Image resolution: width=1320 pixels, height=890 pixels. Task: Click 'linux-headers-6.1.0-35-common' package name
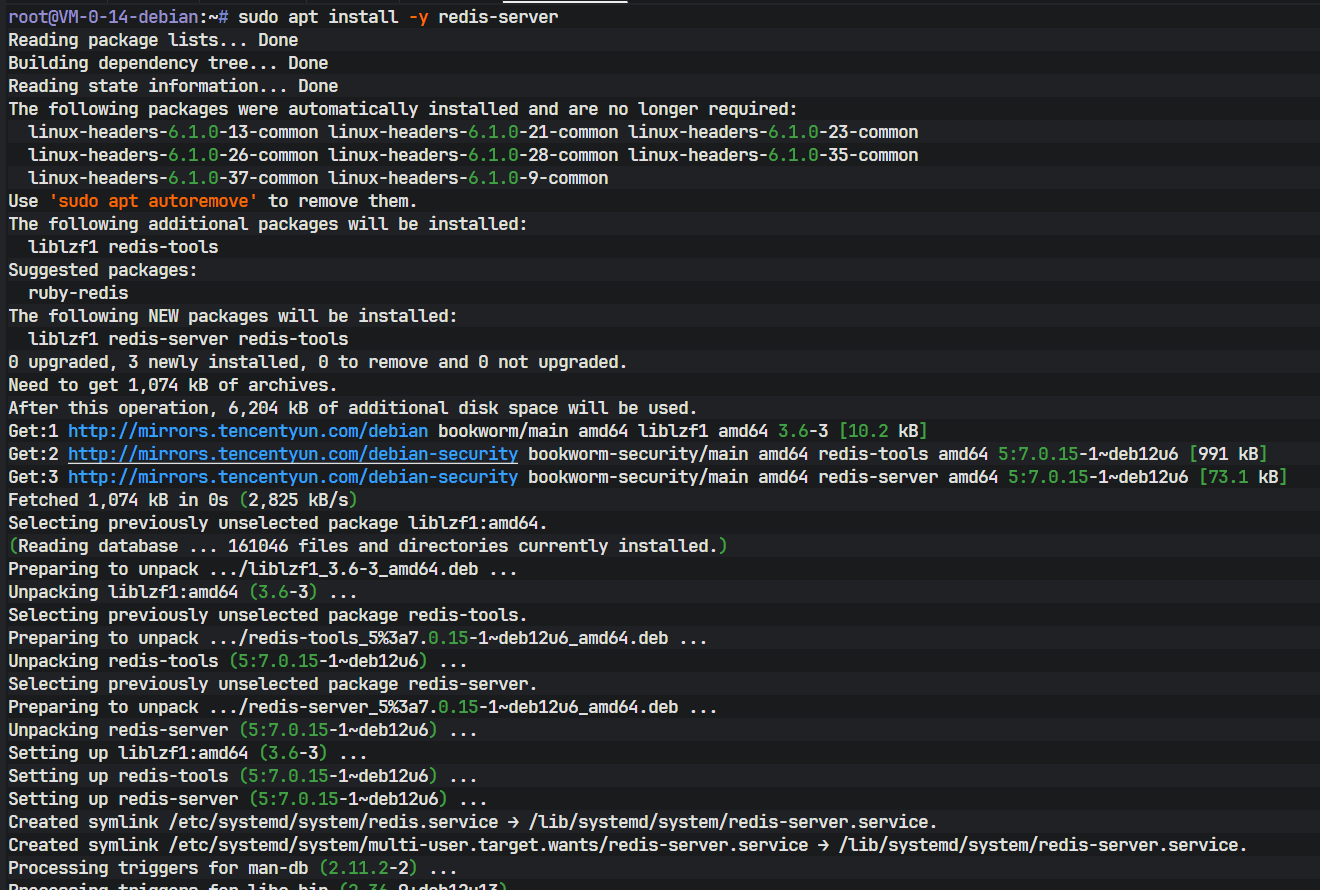coord(773,155)
